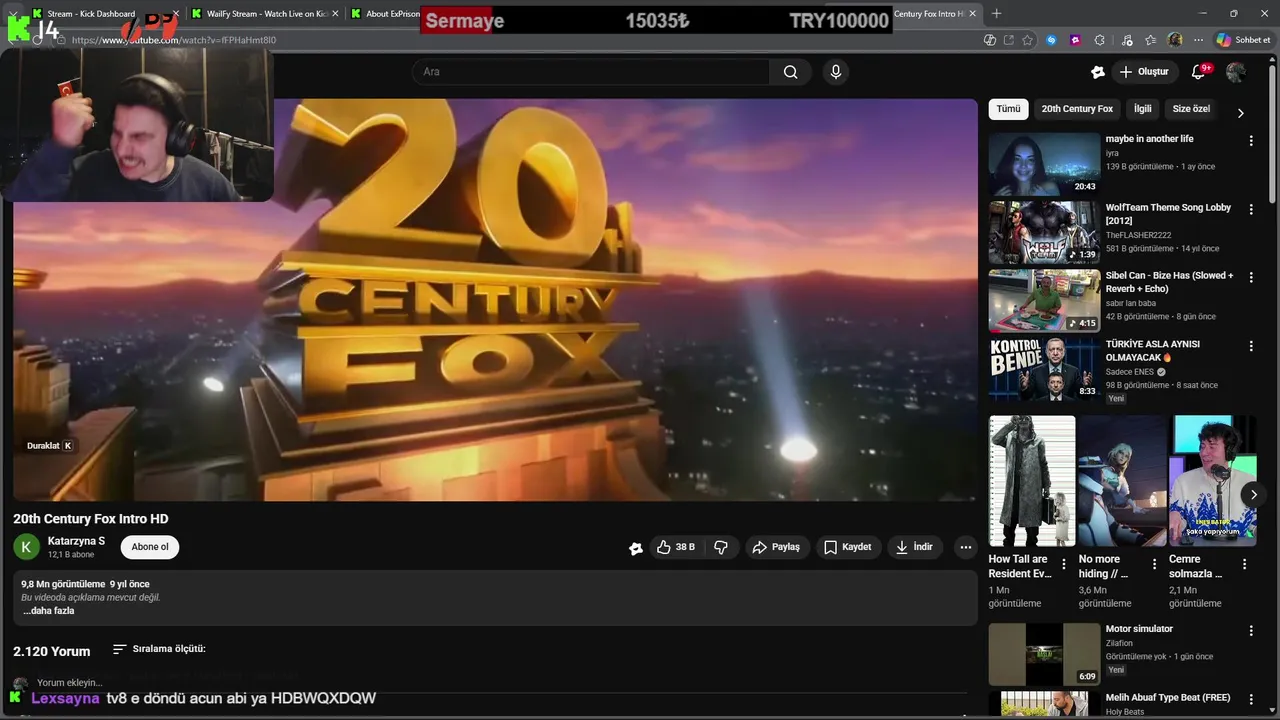Open options for No more hiding short

pos(1154,564)
